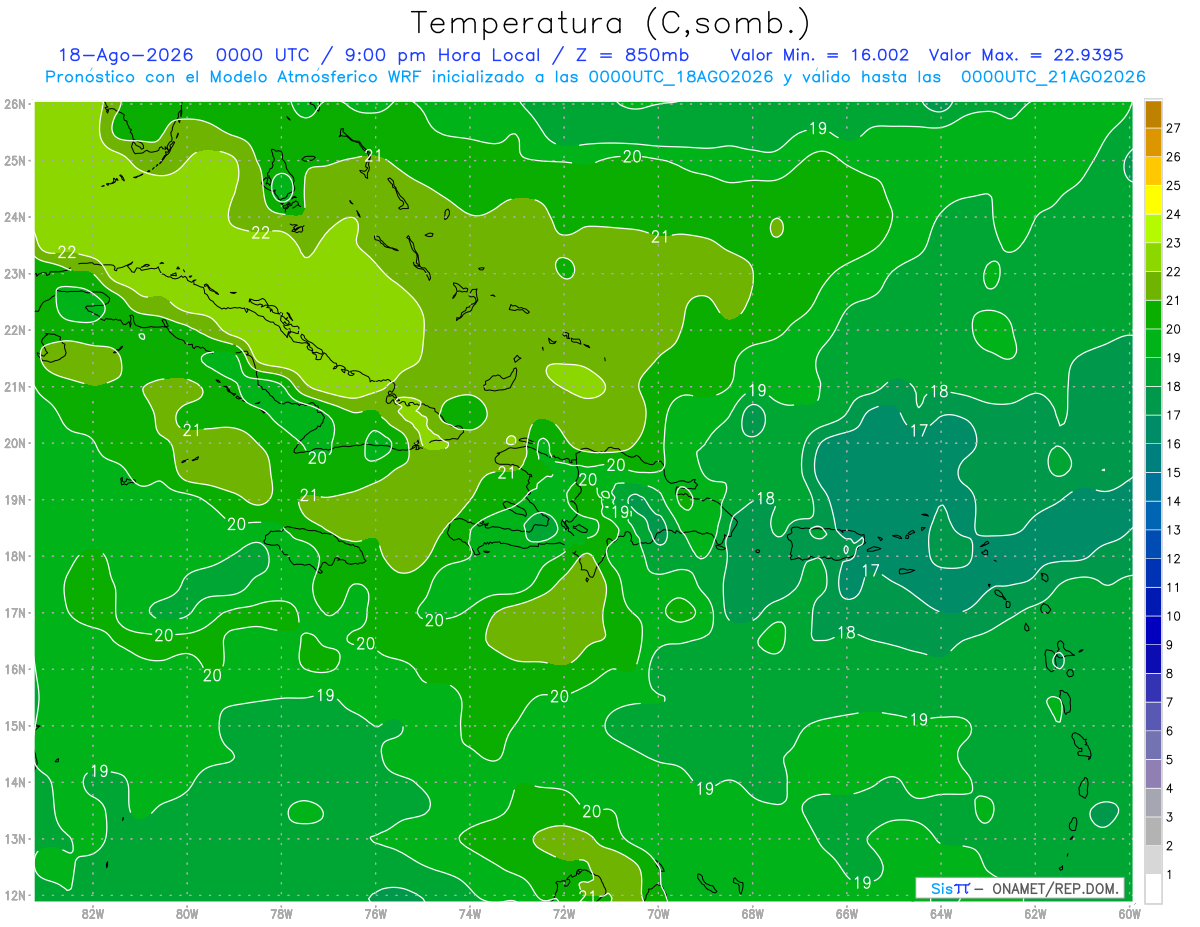Click the '19N' latitude axis label
This screenshot has width=1200, height=927.
point(15,499)
